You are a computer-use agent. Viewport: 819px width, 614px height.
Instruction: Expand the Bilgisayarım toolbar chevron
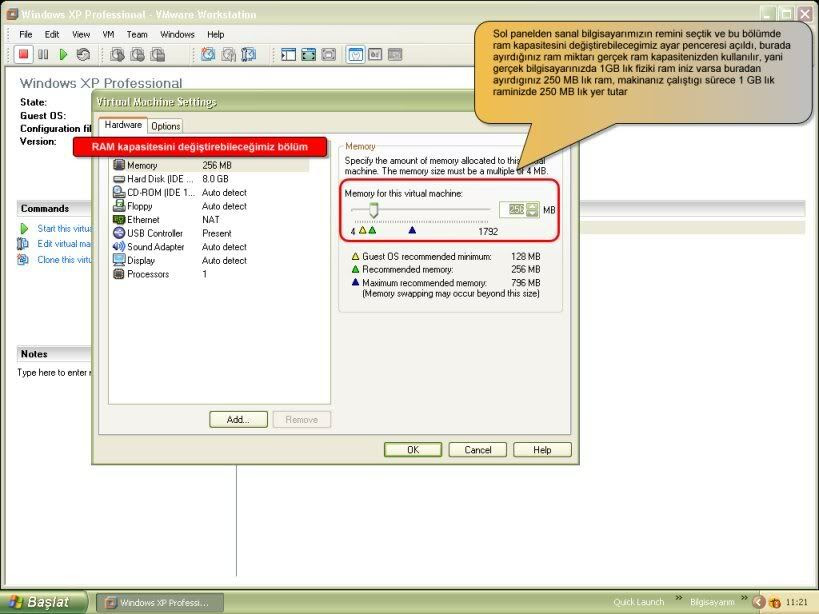click(x=744, y=598)
